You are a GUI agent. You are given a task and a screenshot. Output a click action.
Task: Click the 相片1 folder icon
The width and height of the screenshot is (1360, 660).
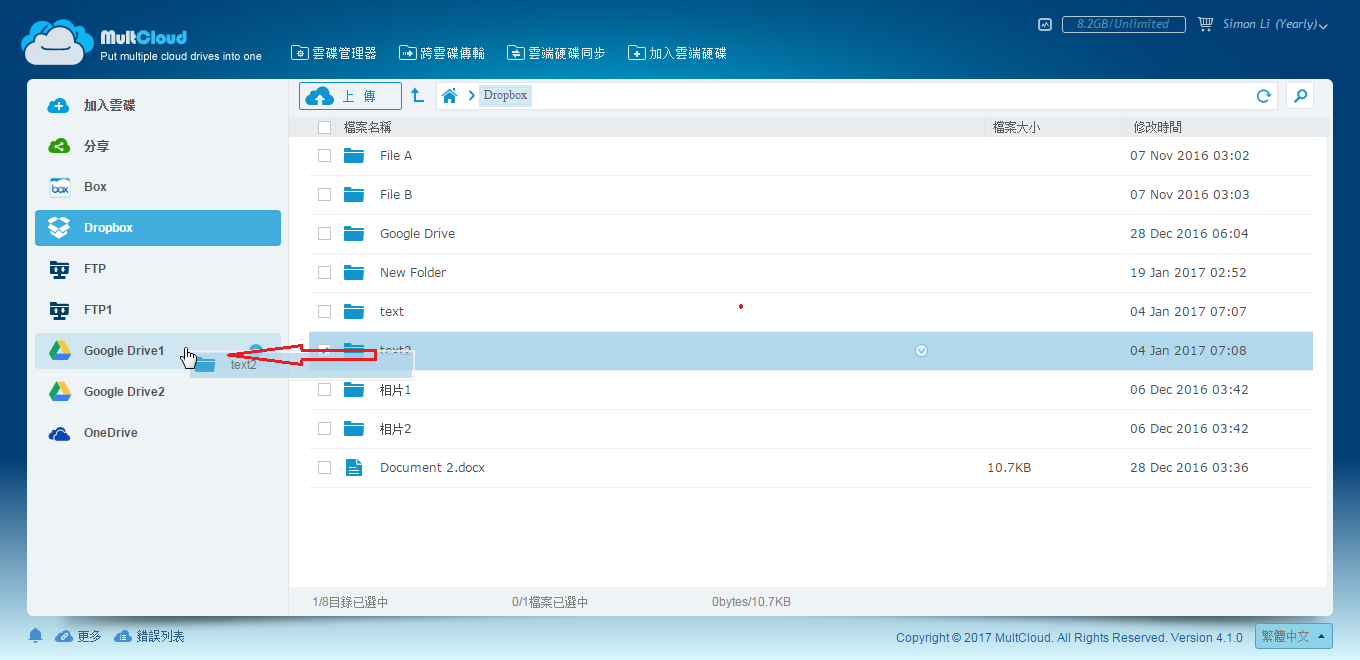coord(354,389)
